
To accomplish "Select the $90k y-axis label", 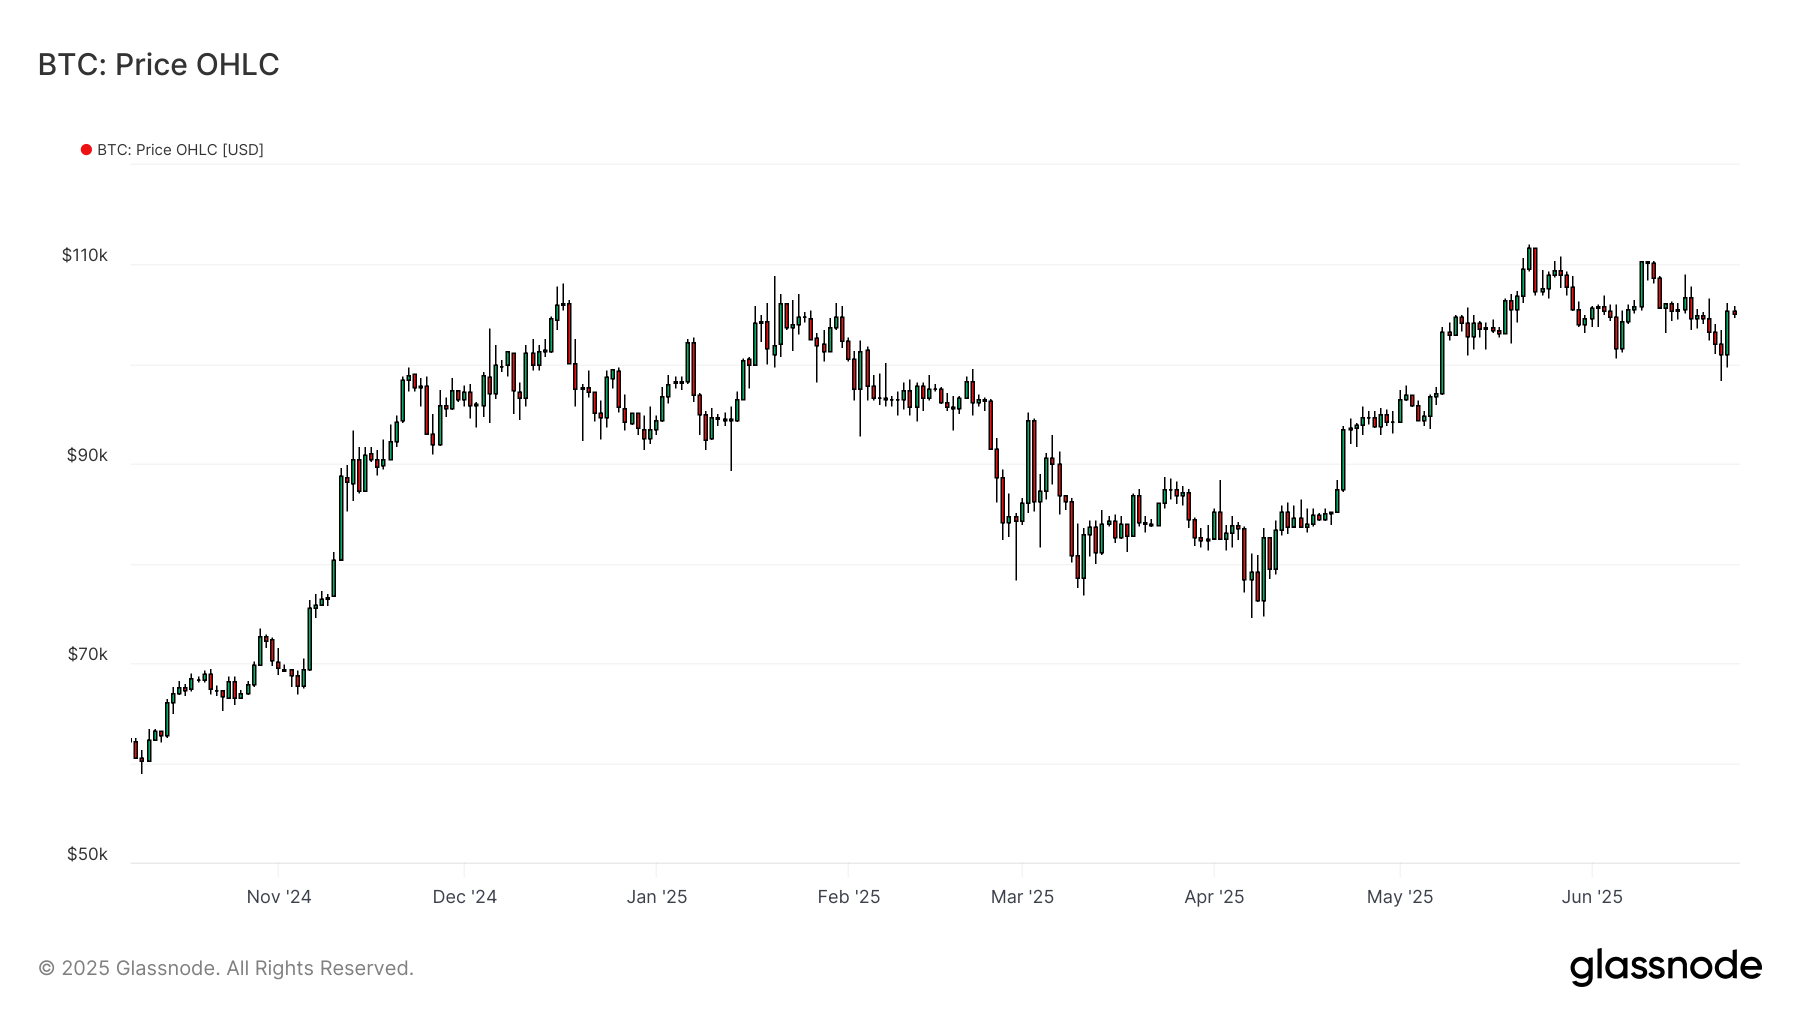I will 87,455.
